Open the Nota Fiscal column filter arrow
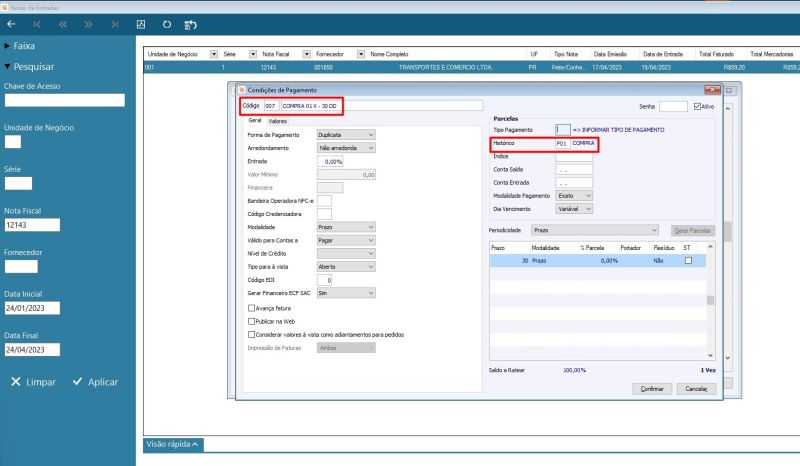The height and width of the screenshot is (466, 800). point(307,54)
